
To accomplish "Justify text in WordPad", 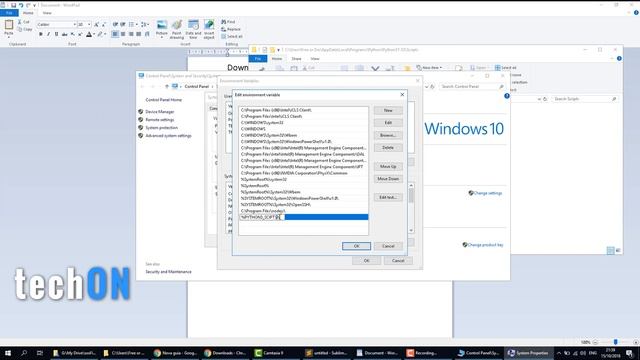I will [x=139, y=34].
